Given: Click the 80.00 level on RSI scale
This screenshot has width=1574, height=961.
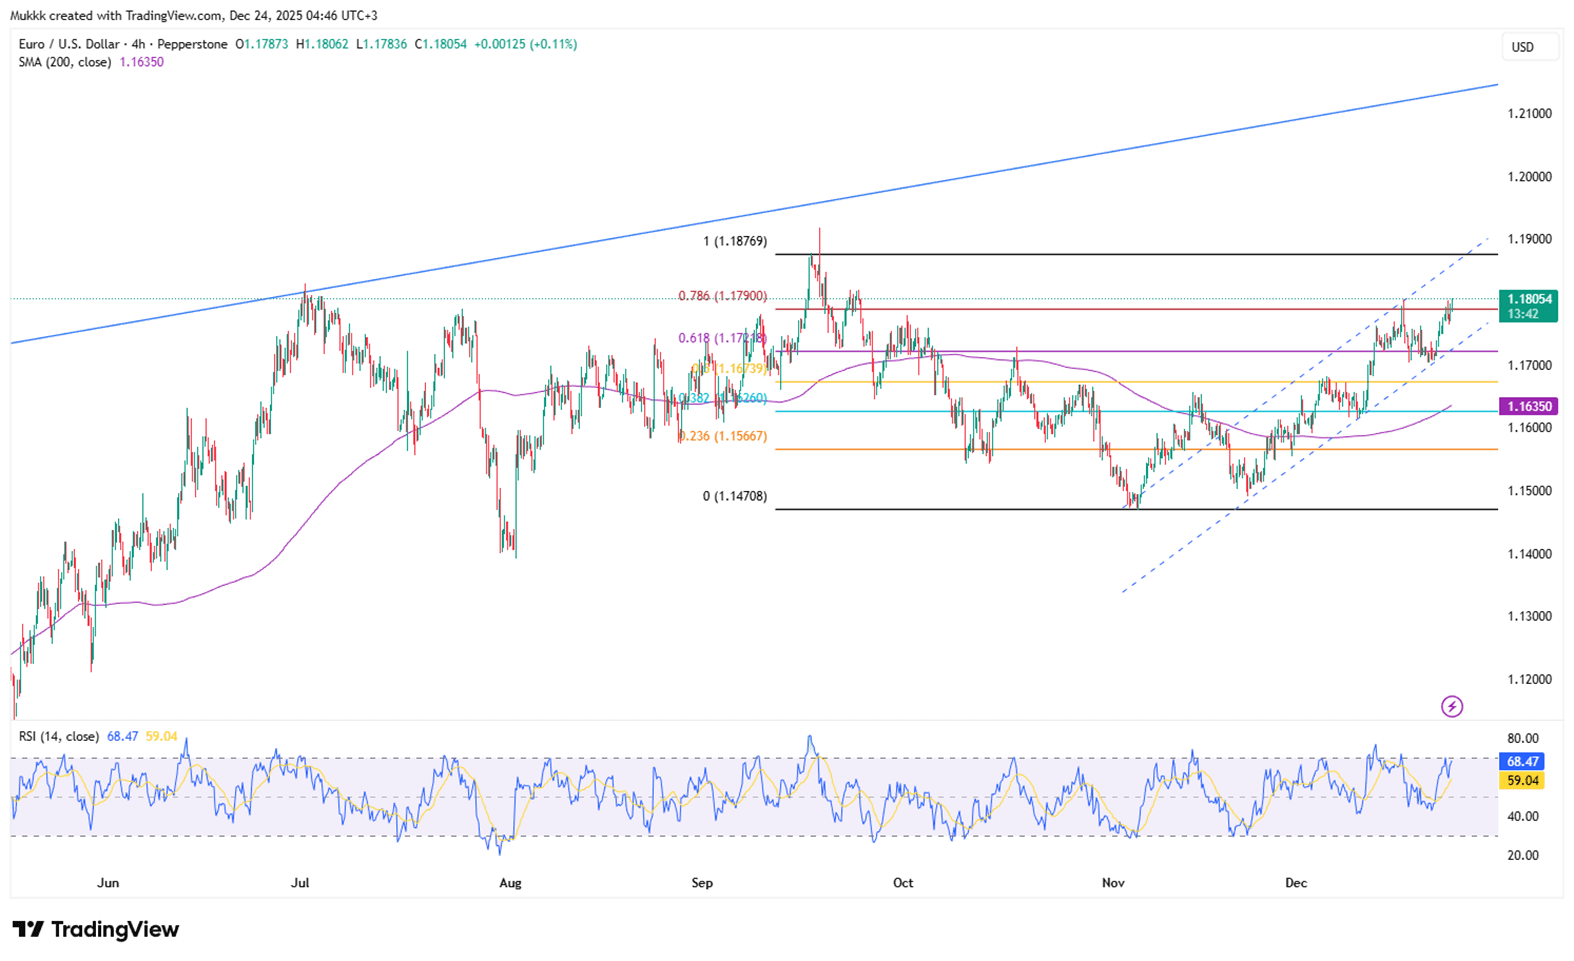Looking at the screenshot, I should 1523,740.
